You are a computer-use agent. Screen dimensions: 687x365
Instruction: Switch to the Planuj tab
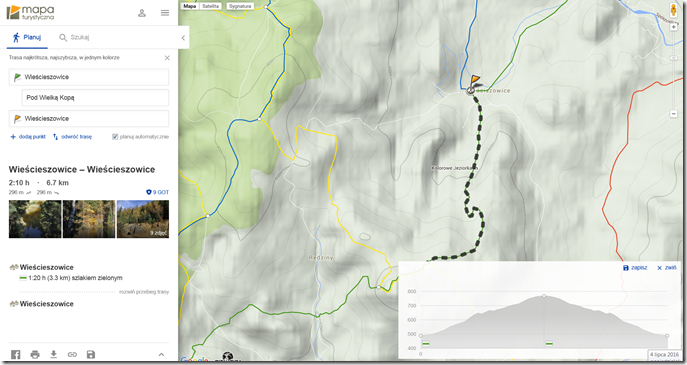coord(27,37)
